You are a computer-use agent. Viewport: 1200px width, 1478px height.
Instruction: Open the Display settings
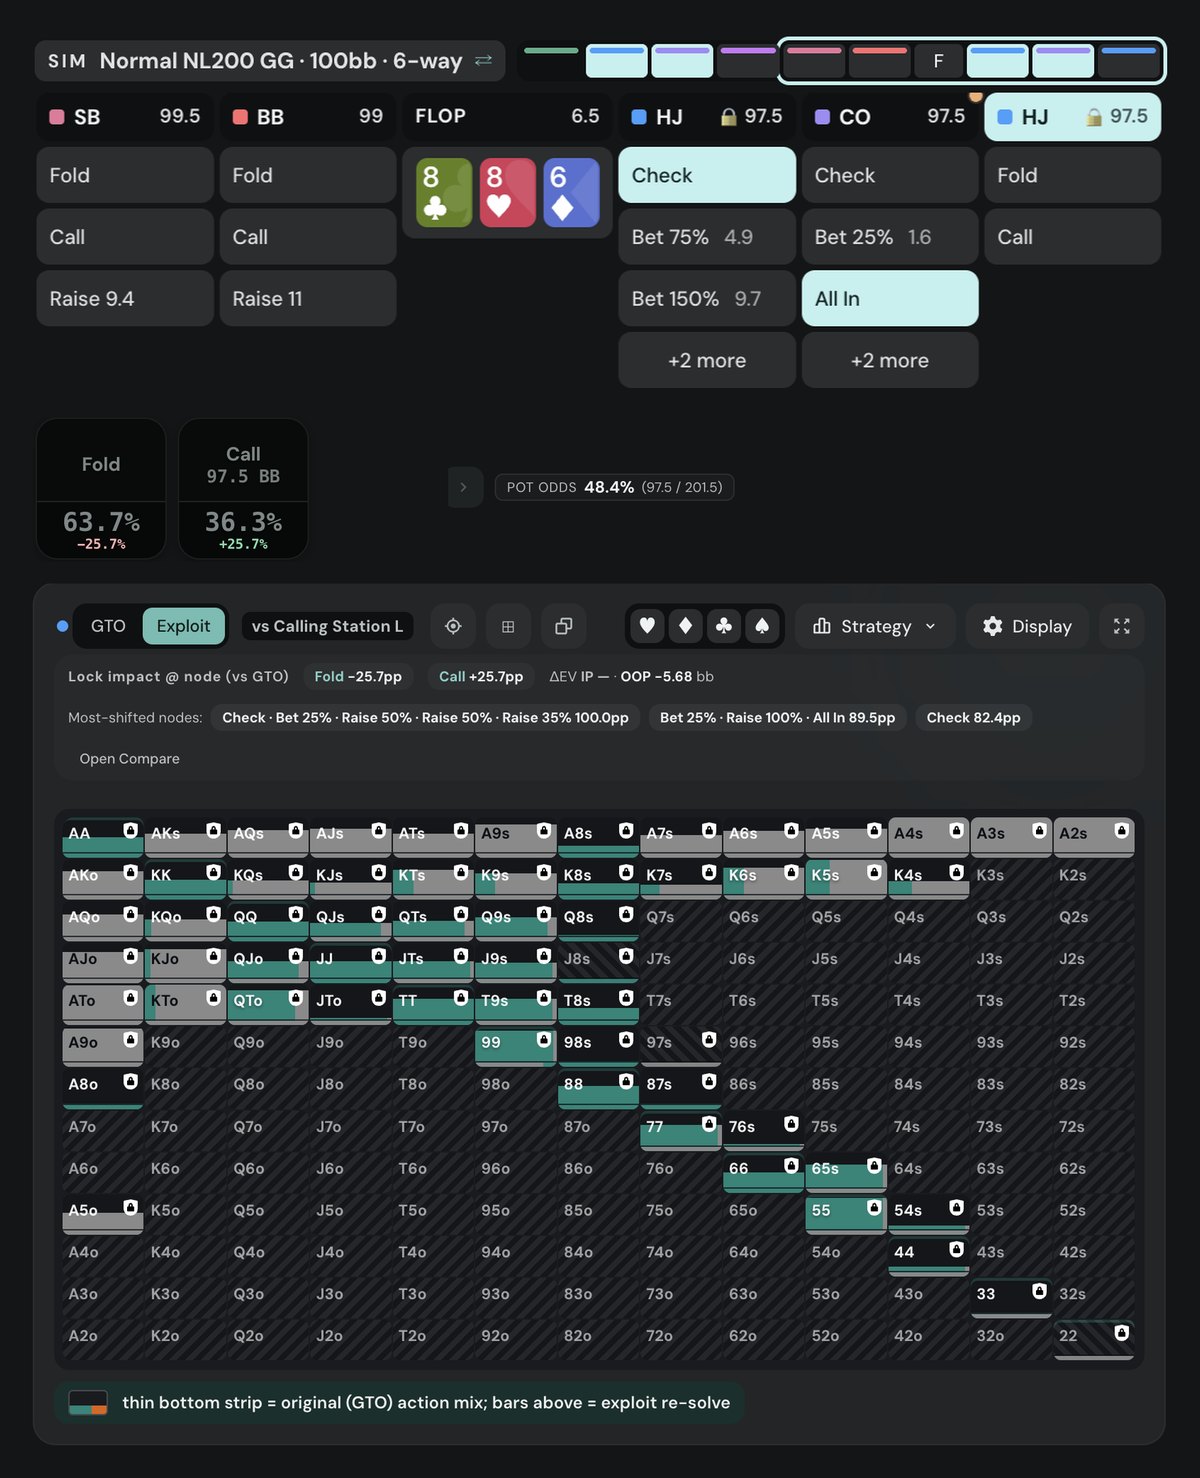(x=1027, y=626)
